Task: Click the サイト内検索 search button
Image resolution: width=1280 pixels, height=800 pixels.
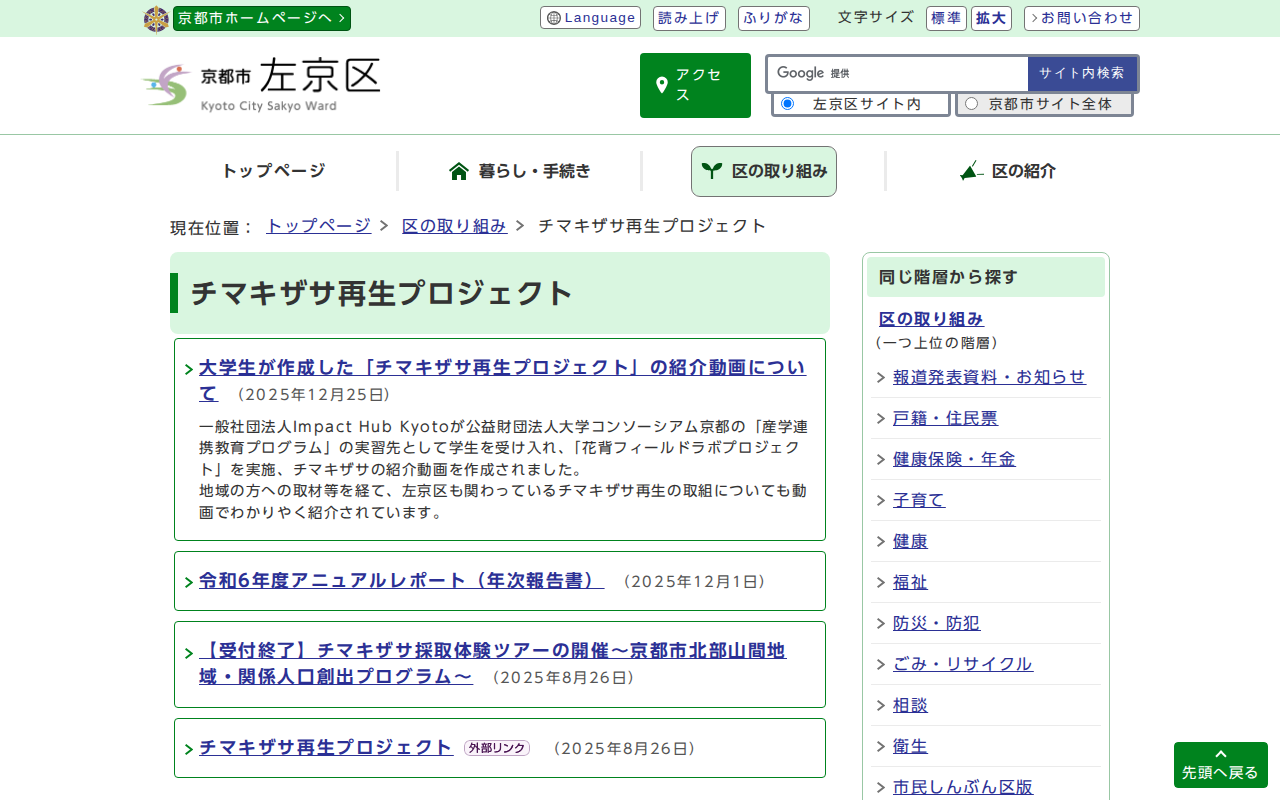Action: [x=1081, y=73]
